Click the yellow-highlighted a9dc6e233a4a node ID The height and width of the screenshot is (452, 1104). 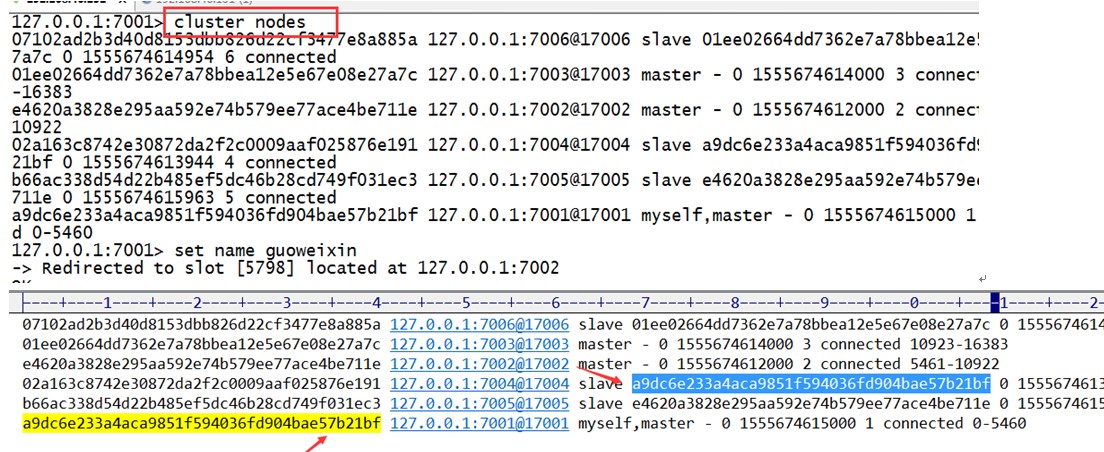(x=201, y=423)
